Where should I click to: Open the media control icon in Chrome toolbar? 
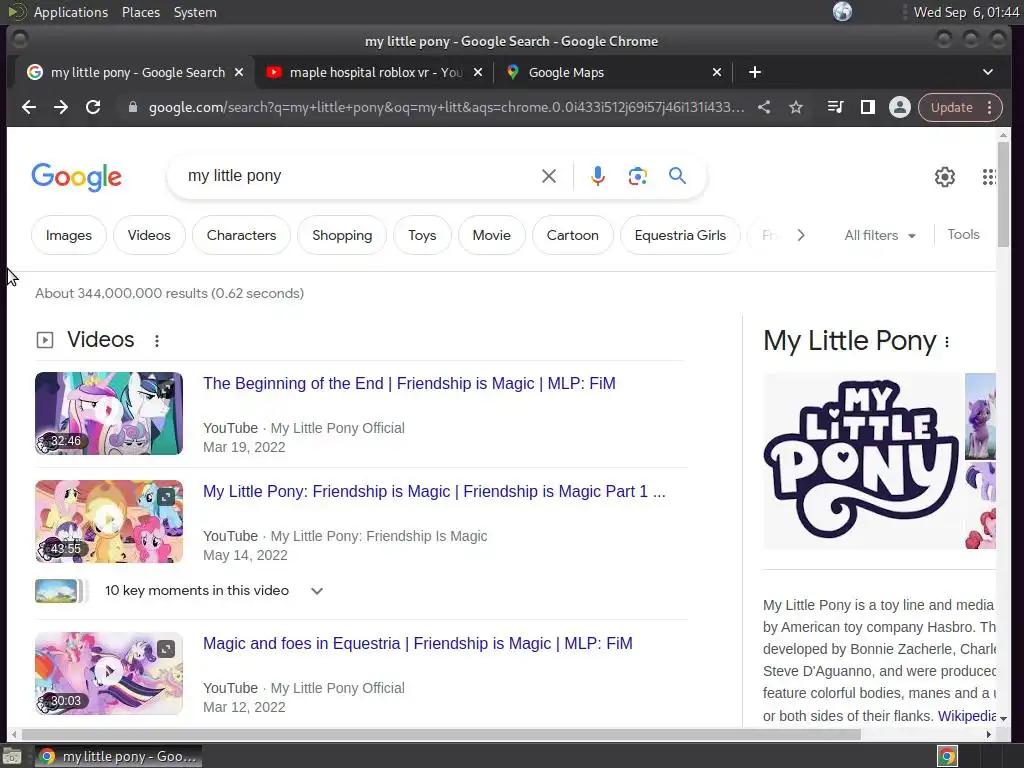[835, 107]
